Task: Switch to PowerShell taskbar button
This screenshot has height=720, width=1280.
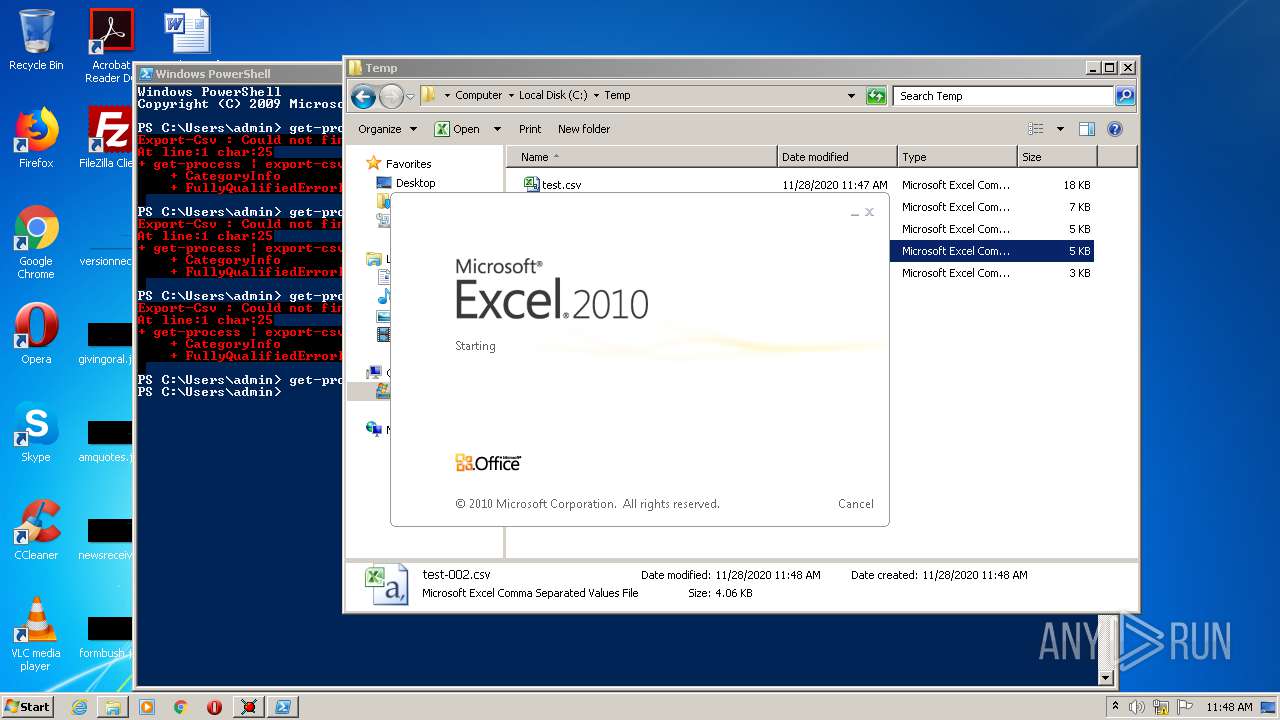Action: pyautogui.click(x=283, y=707)
